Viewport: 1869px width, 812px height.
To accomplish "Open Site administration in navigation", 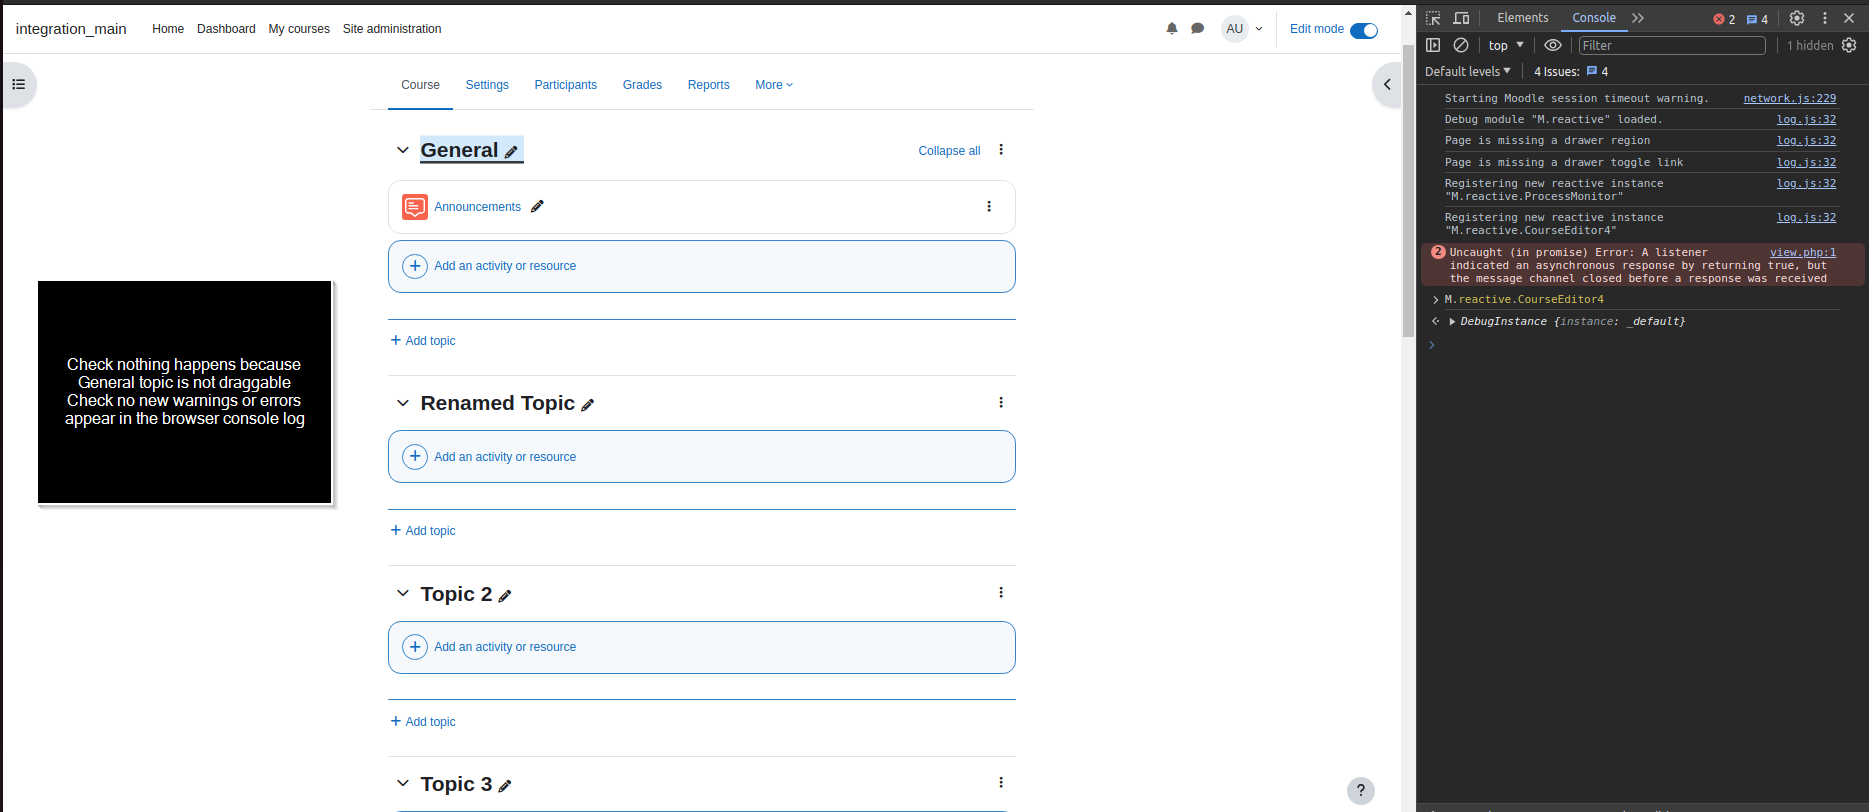I will point(392,29).
